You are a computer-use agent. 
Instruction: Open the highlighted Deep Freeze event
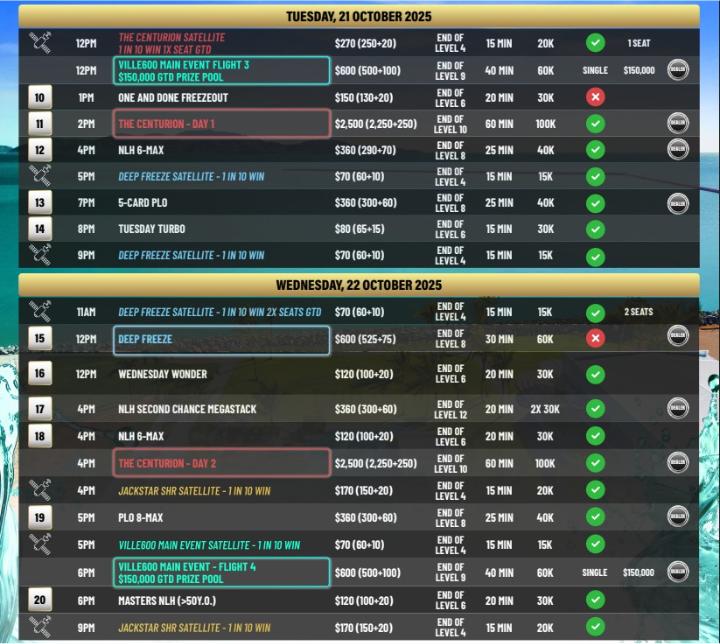pos(221,339)
